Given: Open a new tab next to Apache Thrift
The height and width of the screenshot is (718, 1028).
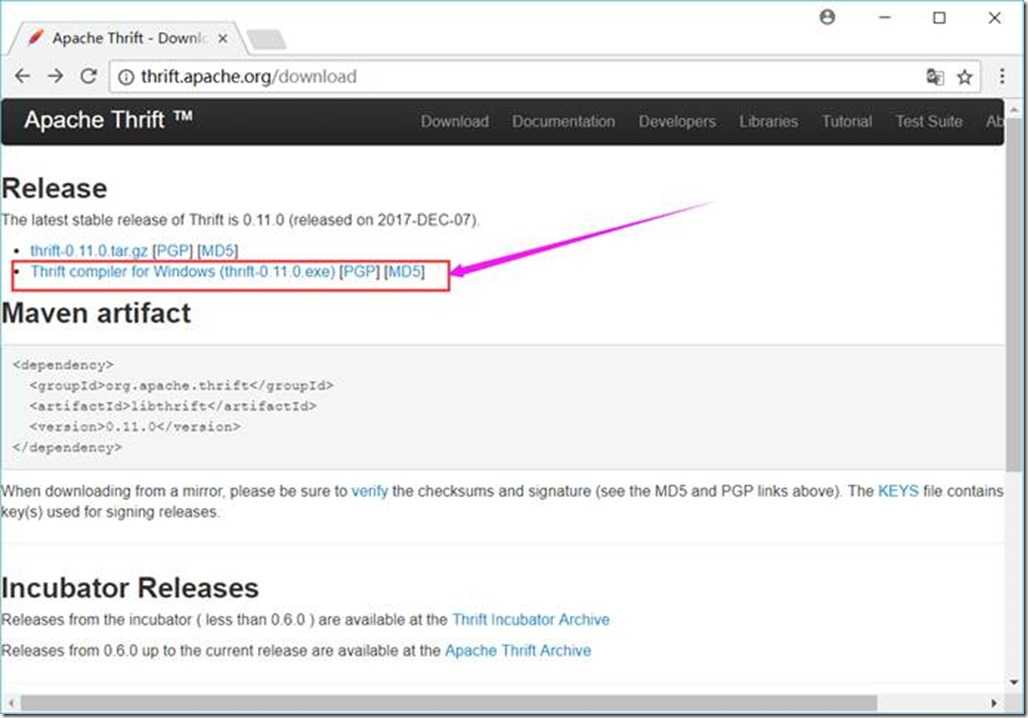Looking at the screenshot, I should 266,39.
